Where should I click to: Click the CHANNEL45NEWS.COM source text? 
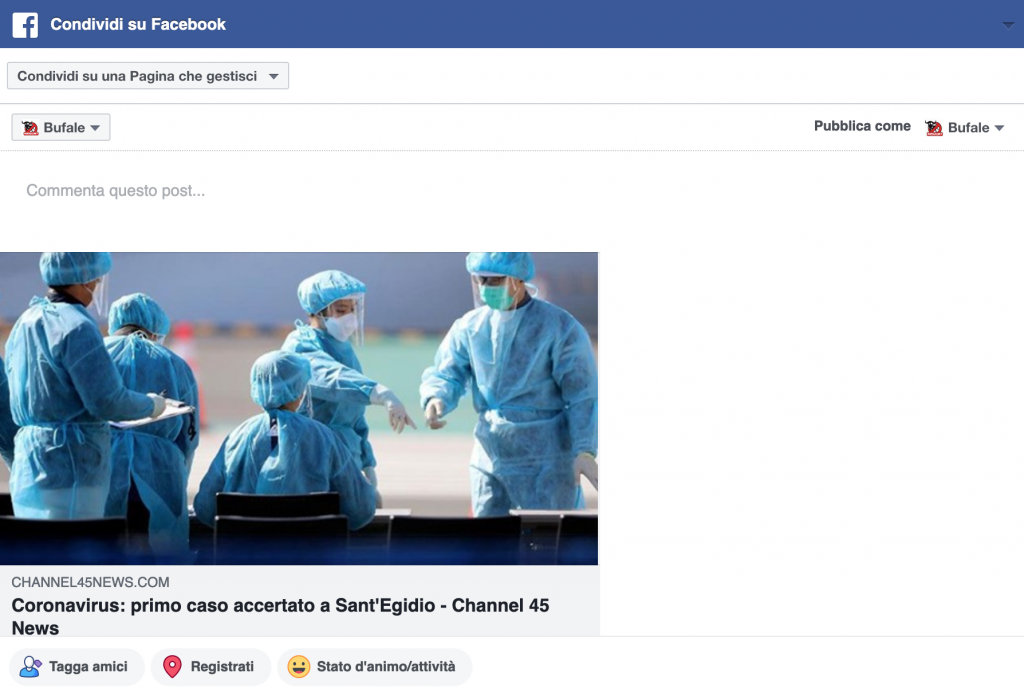tap(90, 582)
